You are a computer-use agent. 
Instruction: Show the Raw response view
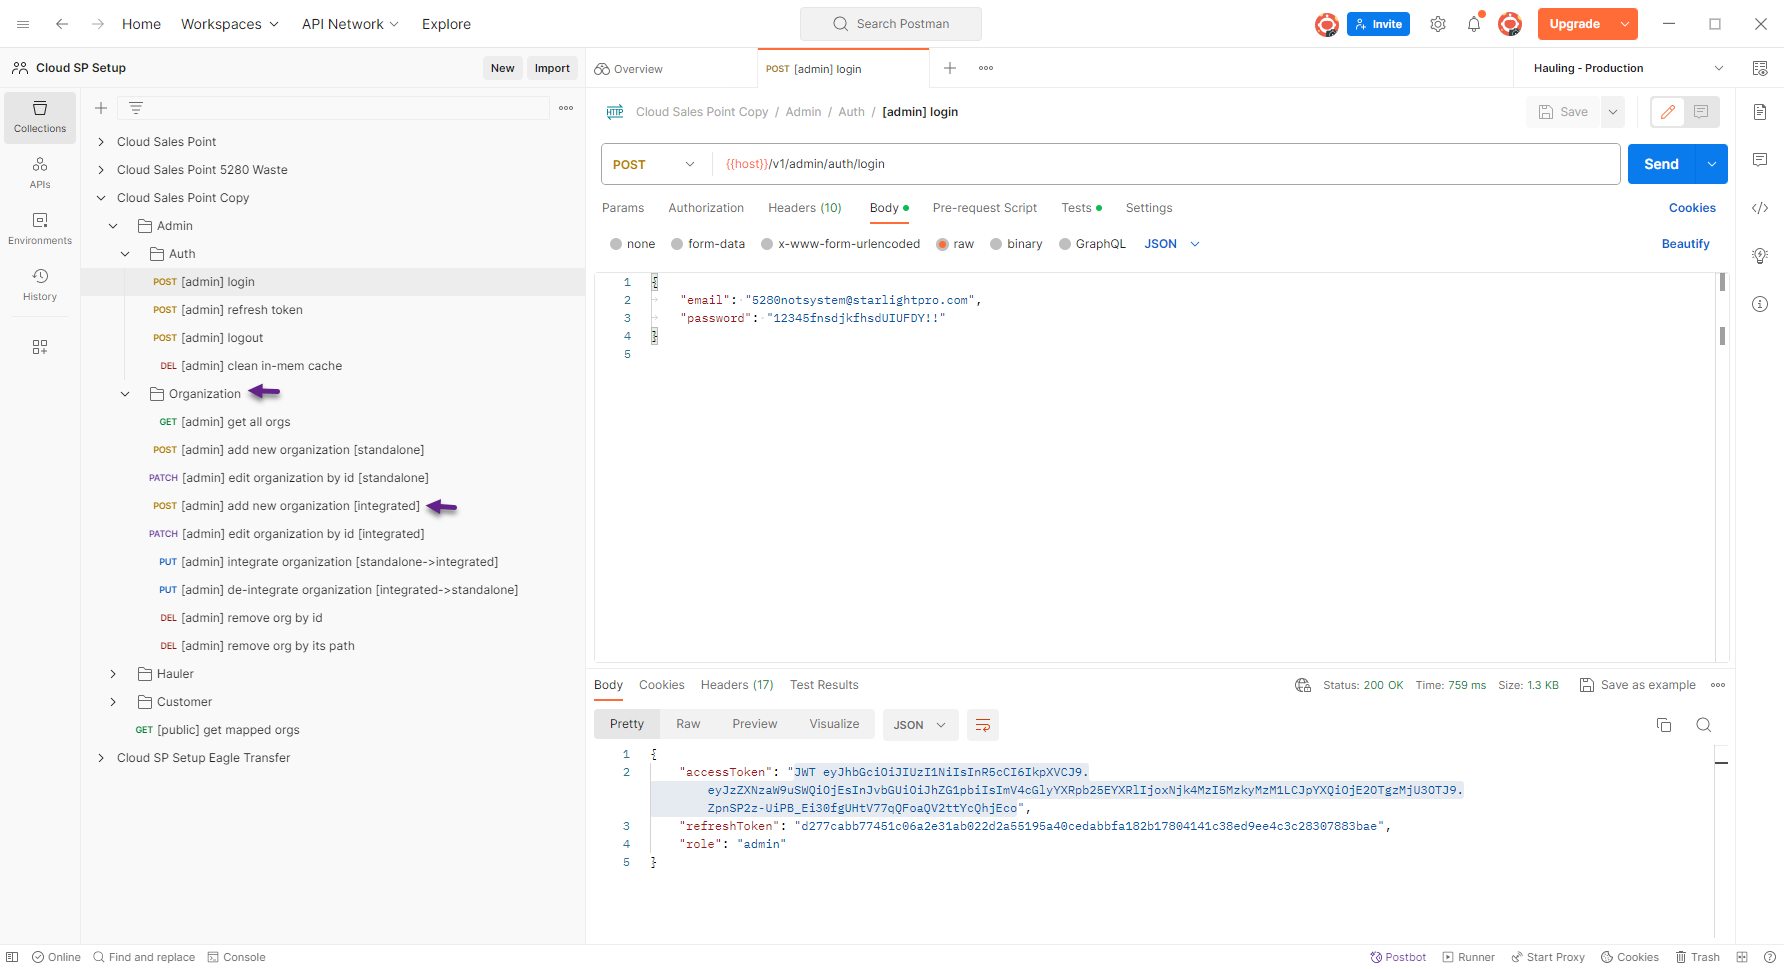point(688,724)
